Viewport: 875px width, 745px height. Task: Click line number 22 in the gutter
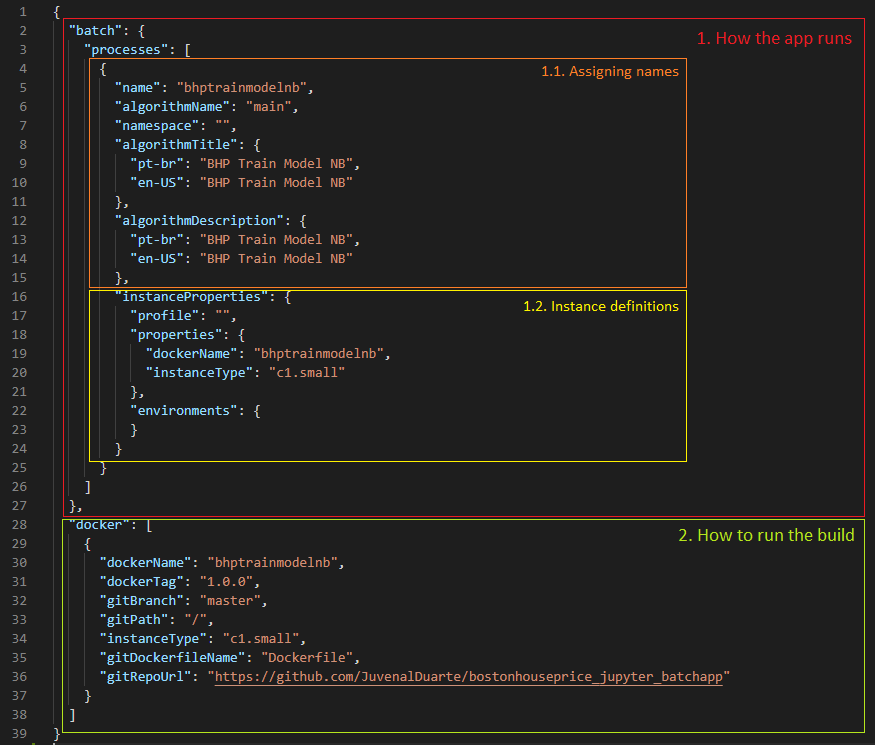point(19,410)
